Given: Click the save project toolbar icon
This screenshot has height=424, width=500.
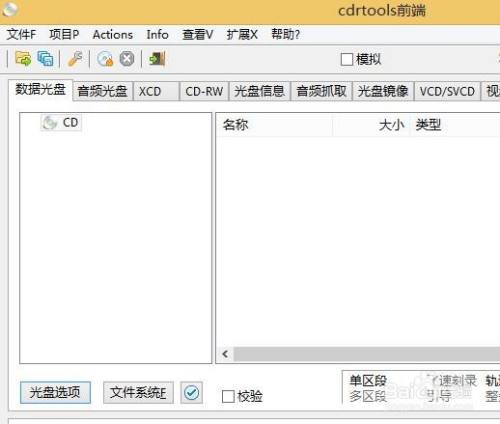Looking at the screenshot, I should (46, 59).
